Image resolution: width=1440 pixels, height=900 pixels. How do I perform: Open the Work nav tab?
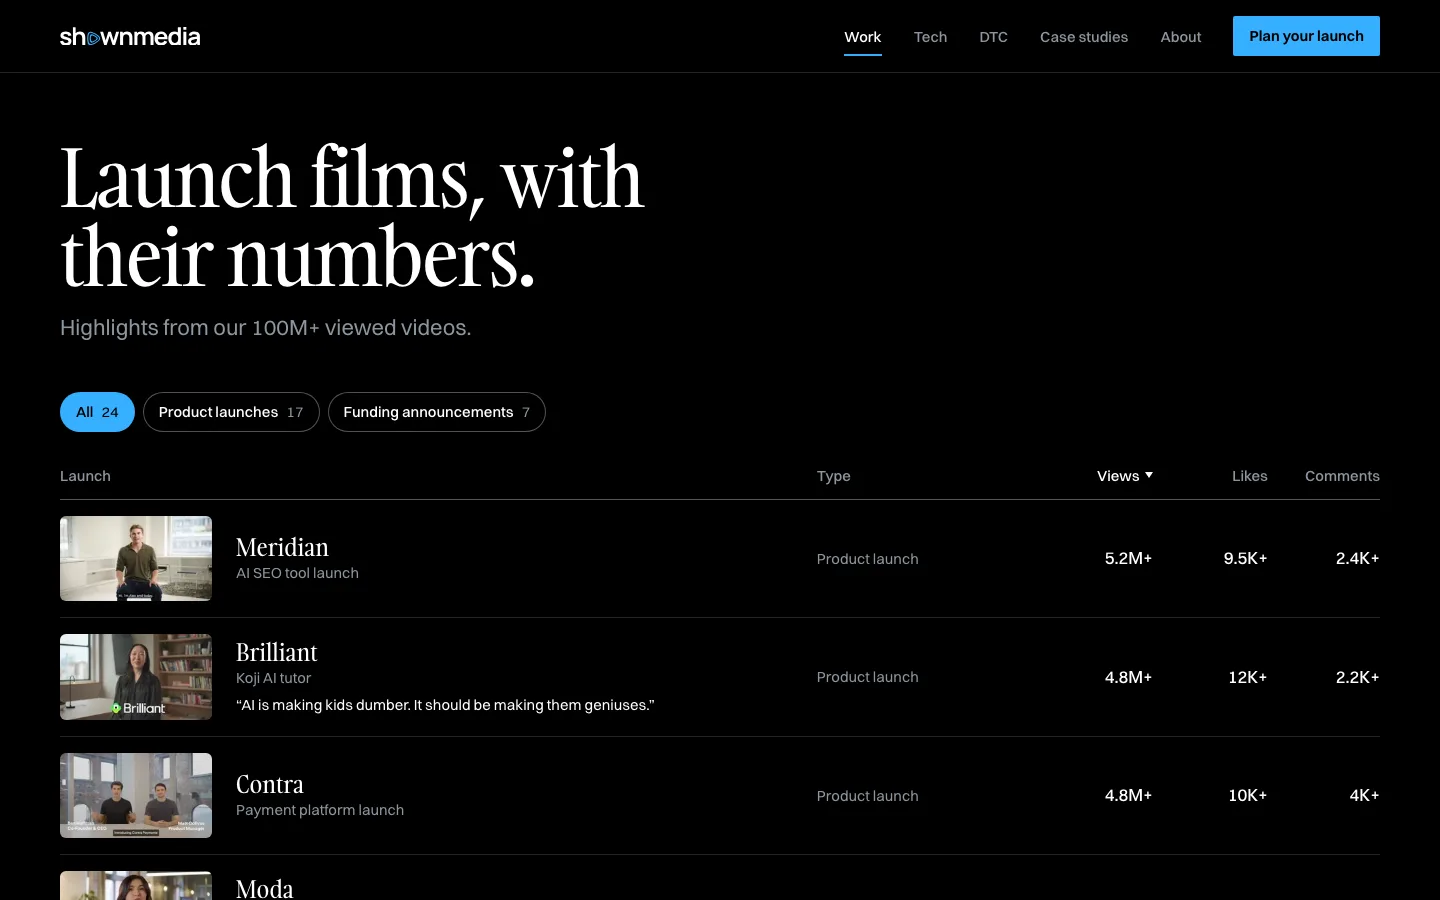coord(863,37)
